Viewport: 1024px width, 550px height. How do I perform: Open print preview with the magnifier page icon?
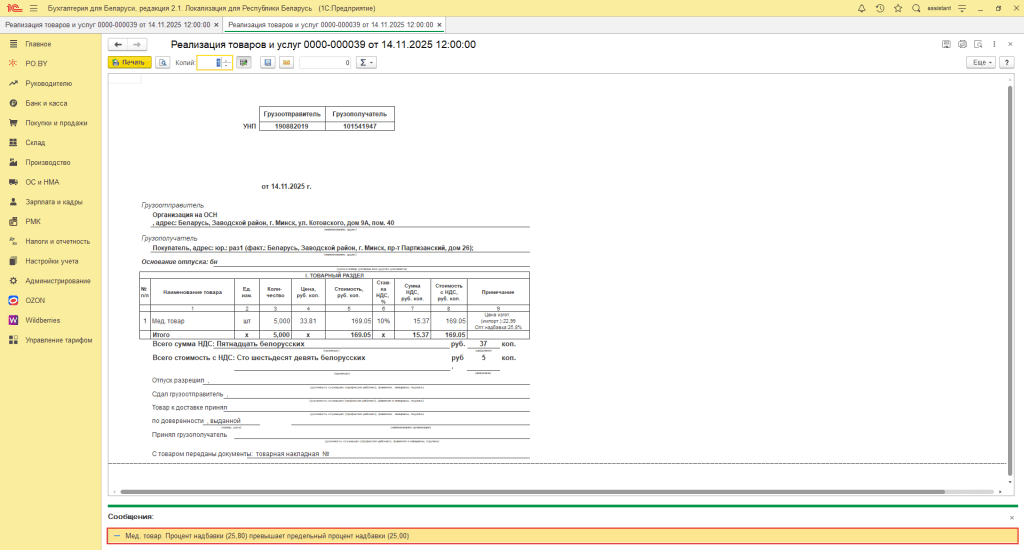[163, 62]
